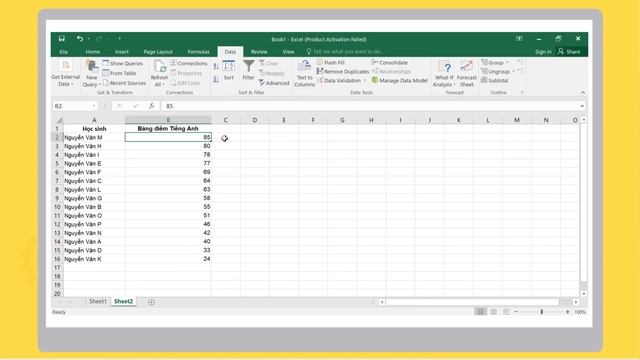This screenshot has width=640, height=360.
Task: Open the Ungroup dropdown
Action: pos(498,71)
